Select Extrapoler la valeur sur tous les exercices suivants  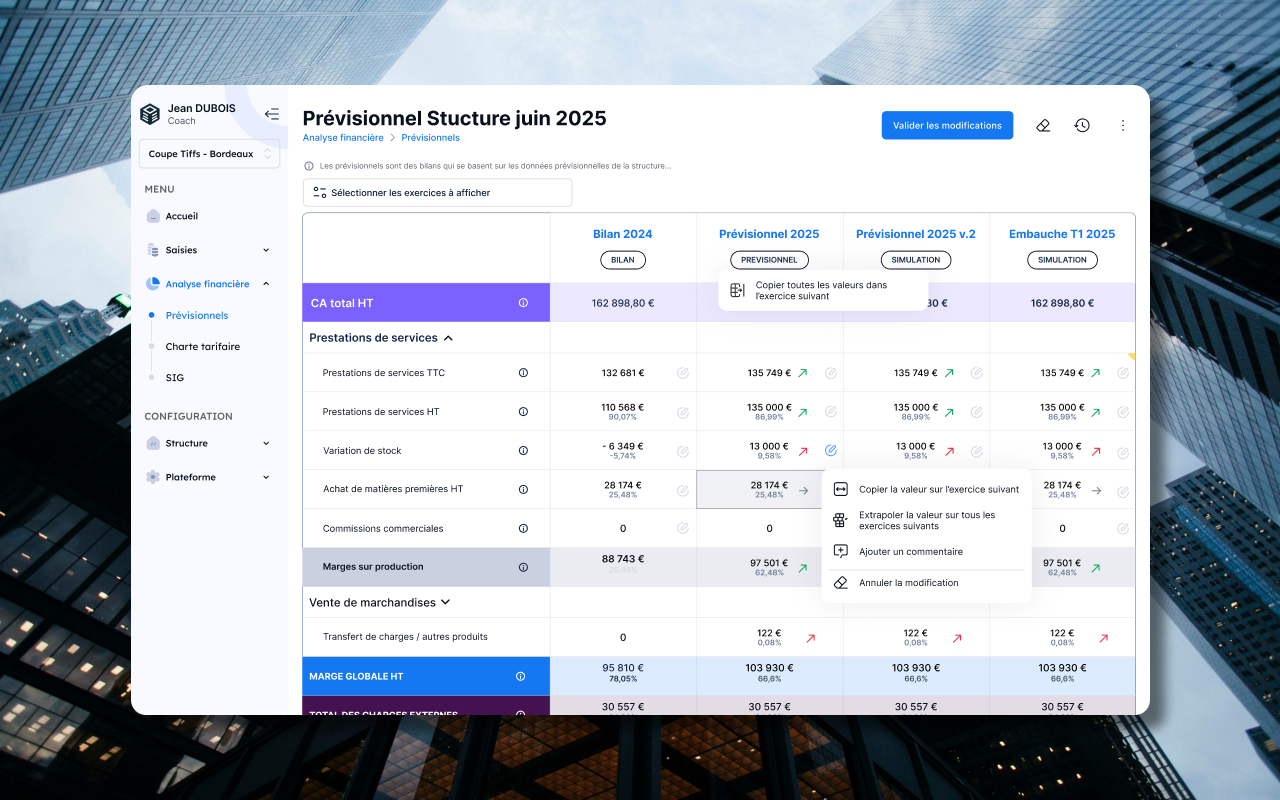point(926,520)
